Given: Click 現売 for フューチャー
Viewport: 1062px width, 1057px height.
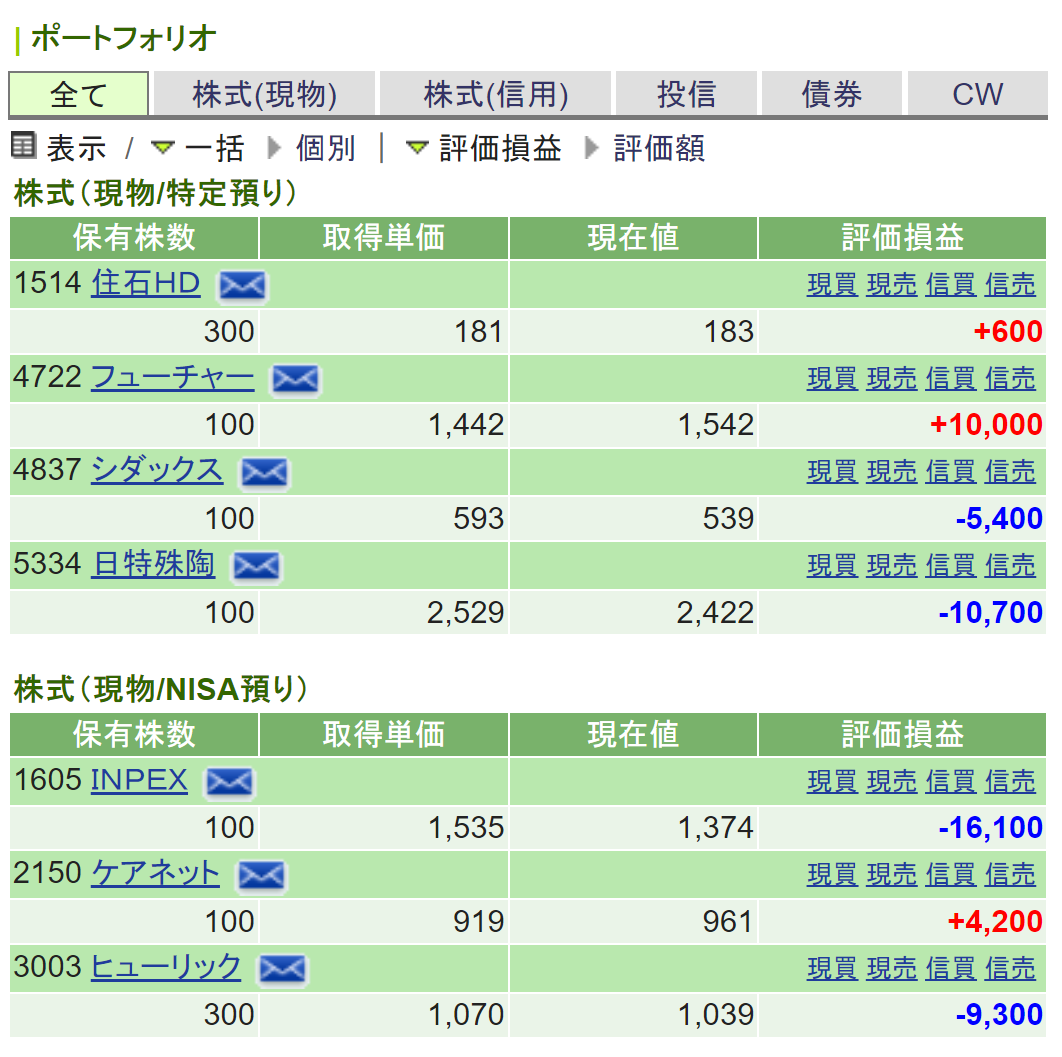Looking at the screenshot, I should pos(892,378).
